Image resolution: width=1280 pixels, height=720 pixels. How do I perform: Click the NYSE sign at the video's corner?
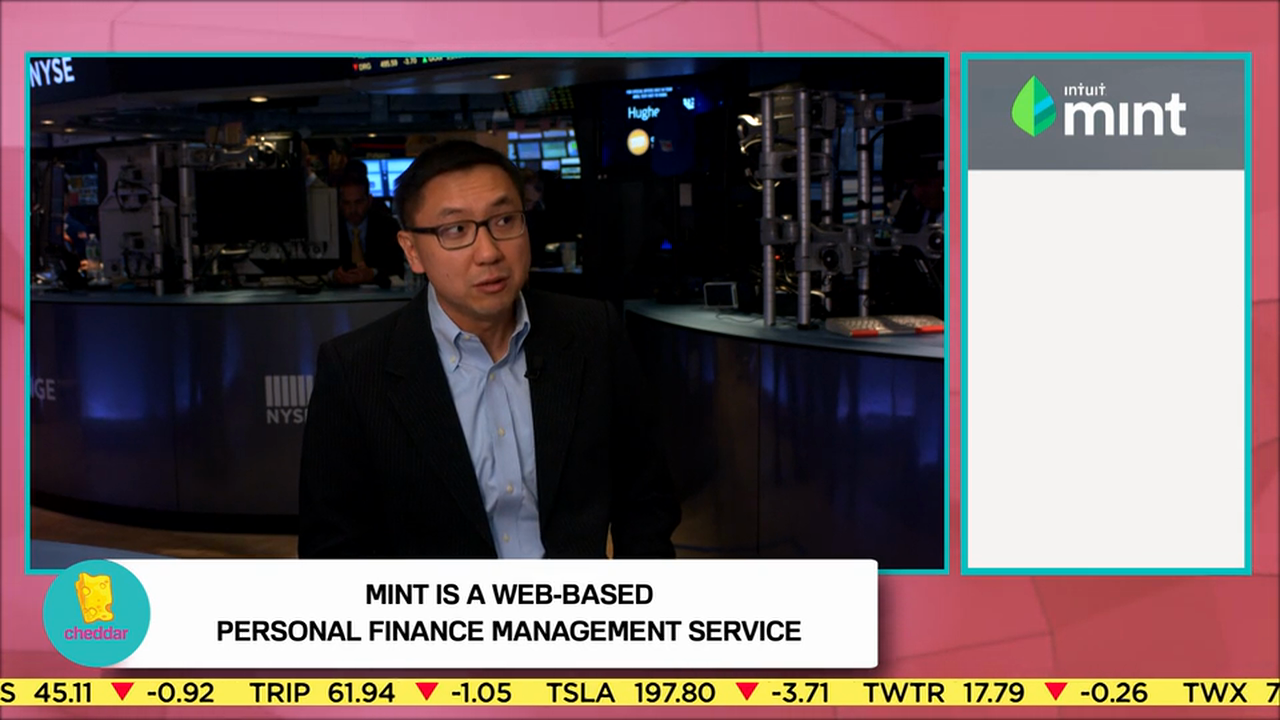point(52,72)
